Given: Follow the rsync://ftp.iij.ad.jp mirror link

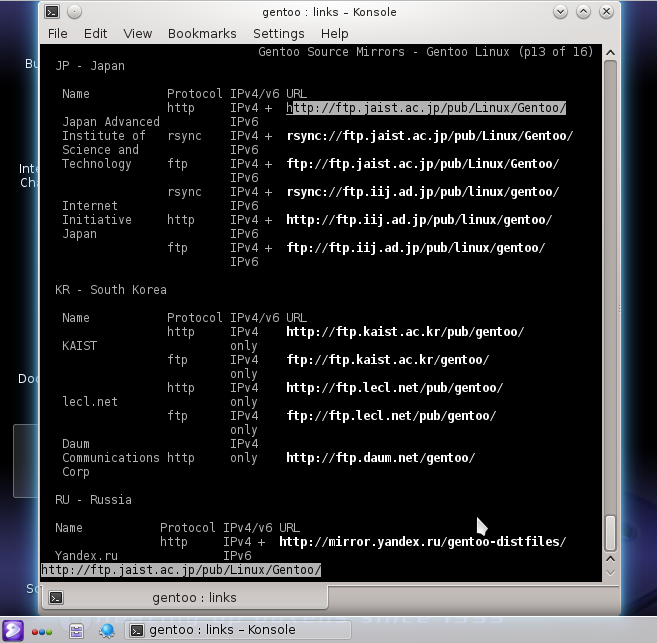Looking at the screenshot, I should tap(422, 192).
